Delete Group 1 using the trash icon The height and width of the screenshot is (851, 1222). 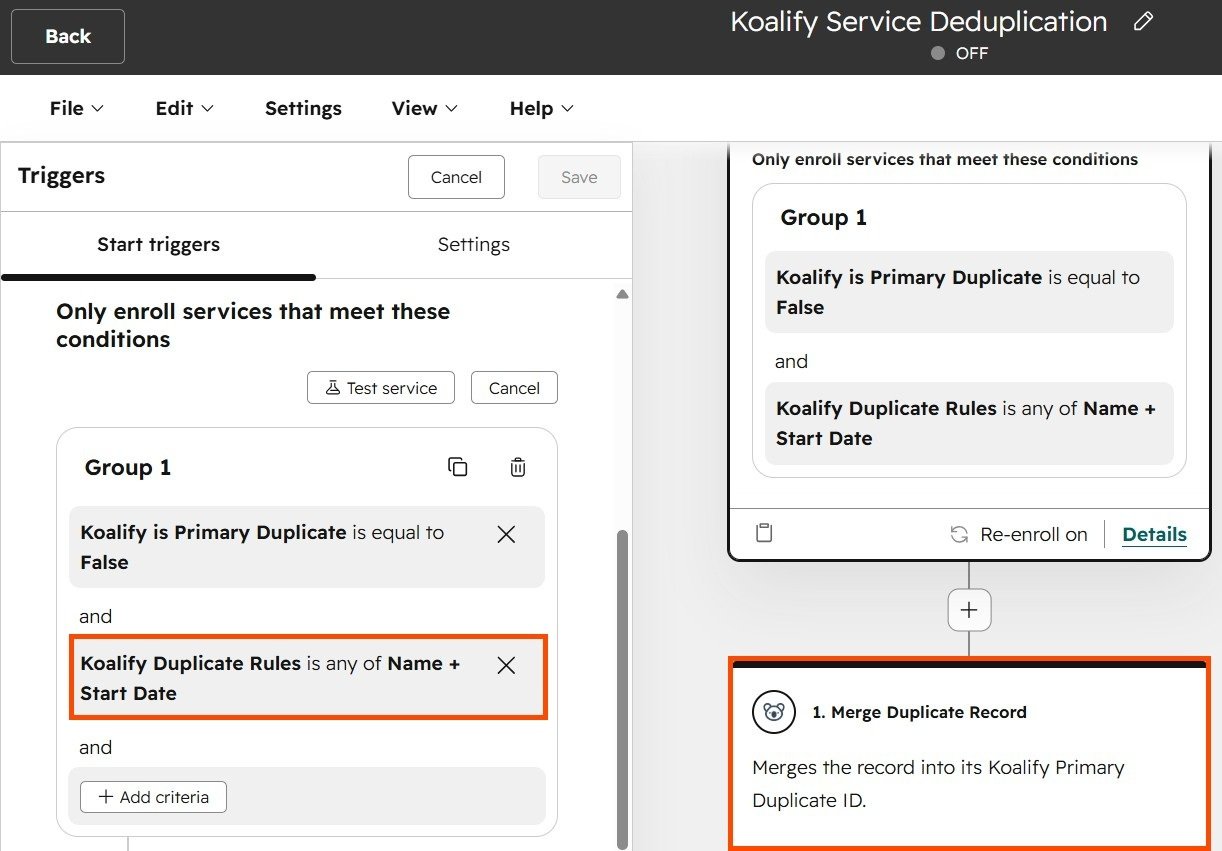517,467
